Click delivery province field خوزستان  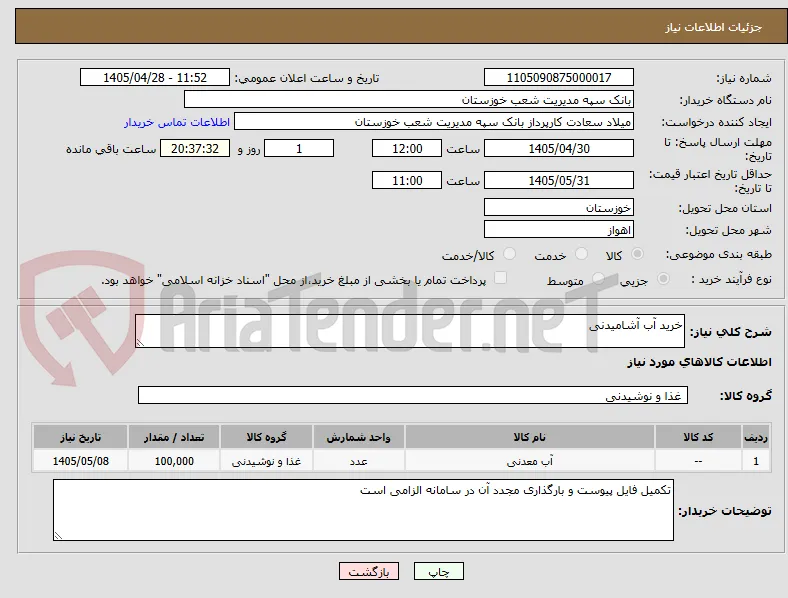coord(558,208)
